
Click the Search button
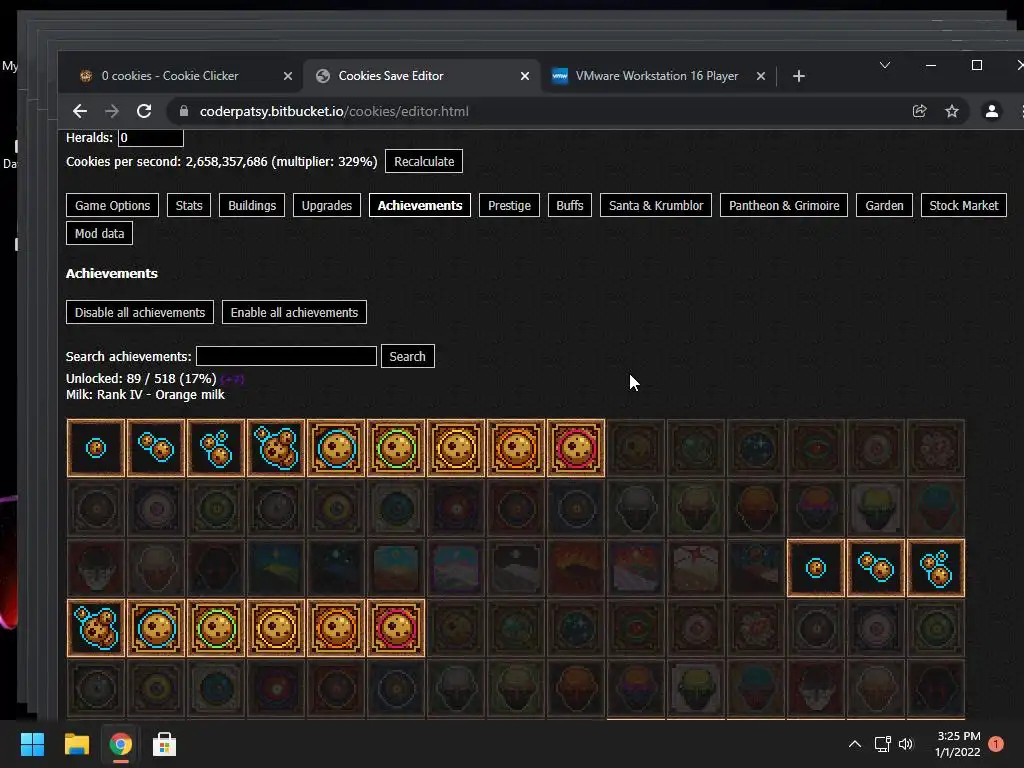point(408,356)
